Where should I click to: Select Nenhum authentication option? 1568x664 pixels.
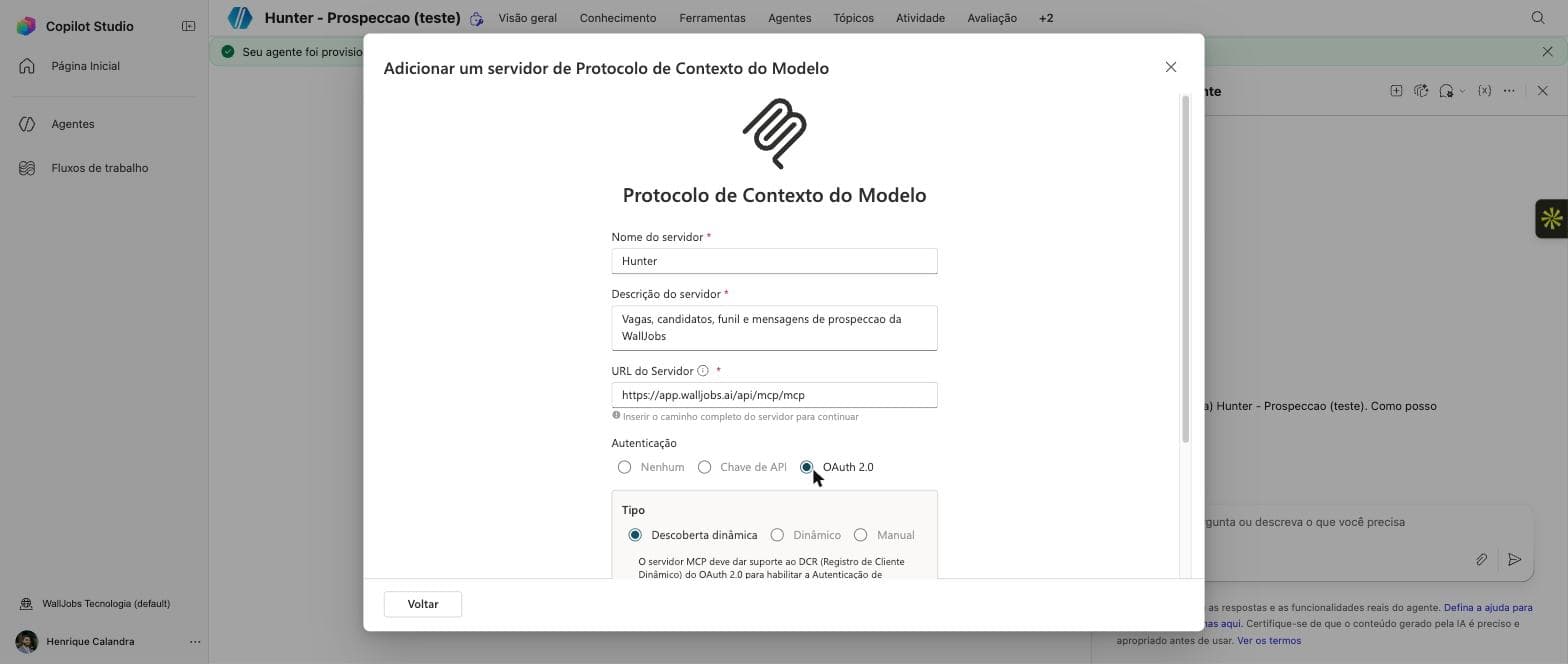coord(625,467)
